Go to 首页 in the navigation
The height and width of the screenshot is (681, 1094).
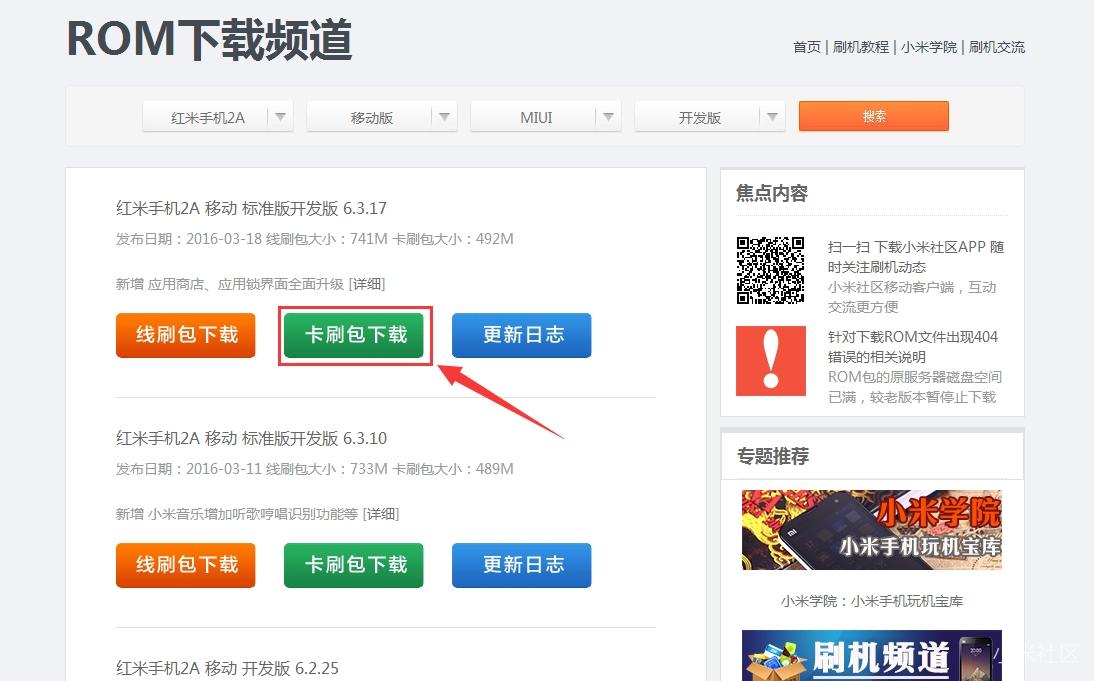[x=806, y=47]
